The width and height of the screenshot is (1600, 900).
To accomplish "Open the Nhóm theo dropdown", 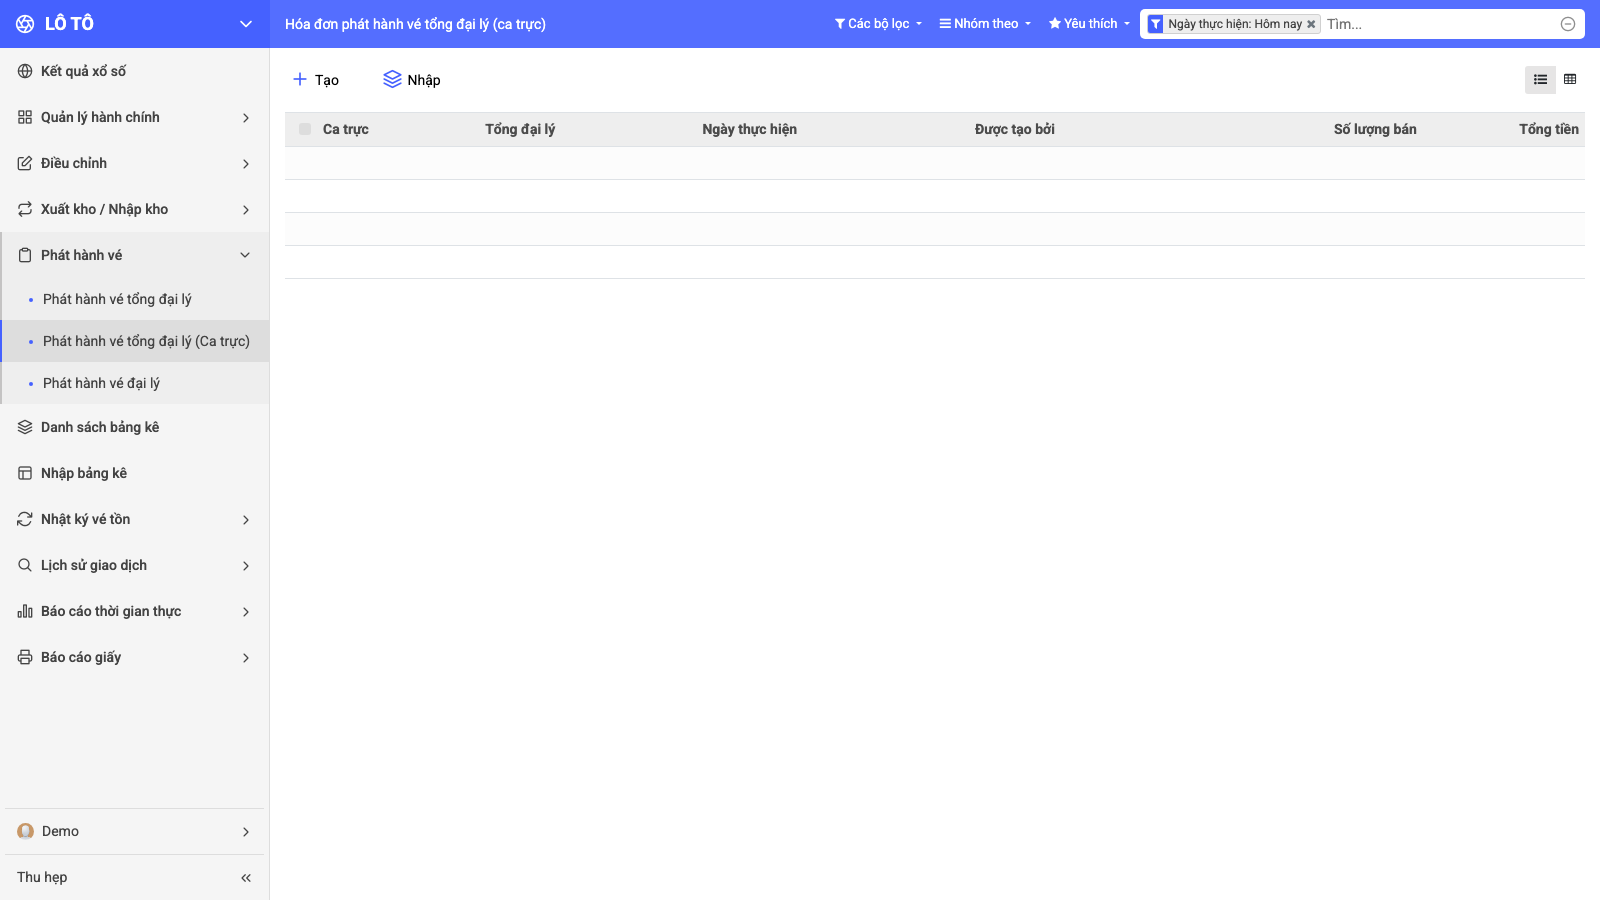I will click(x=985, y=24).
